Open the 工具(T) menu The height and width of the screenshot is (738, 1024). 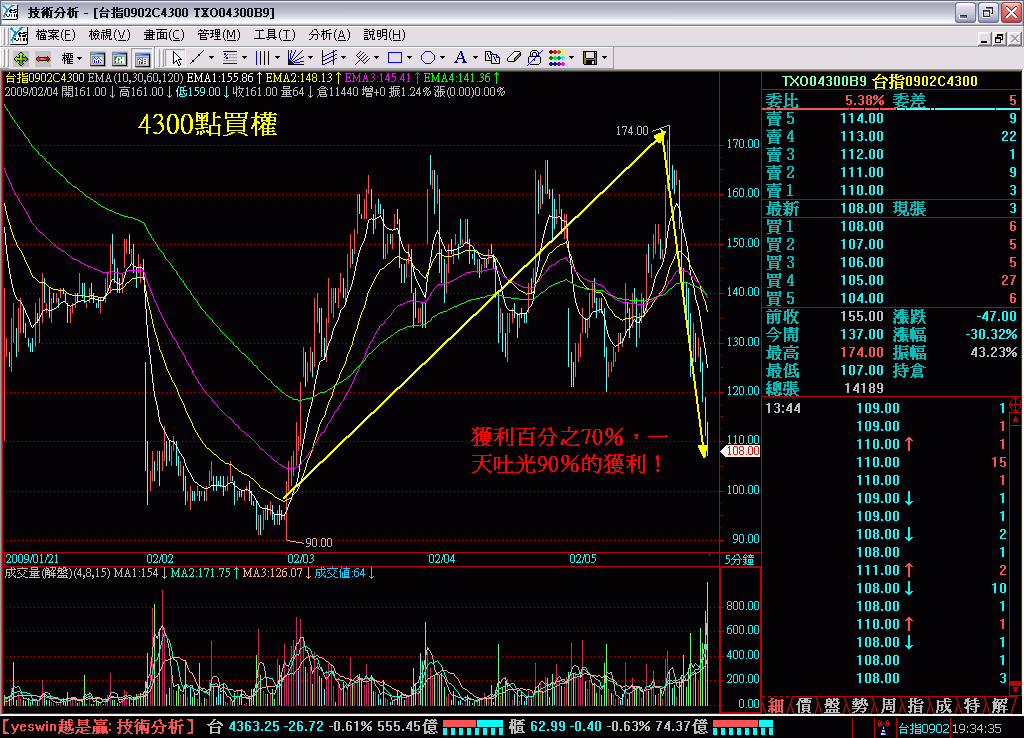(x=274, y=35)
